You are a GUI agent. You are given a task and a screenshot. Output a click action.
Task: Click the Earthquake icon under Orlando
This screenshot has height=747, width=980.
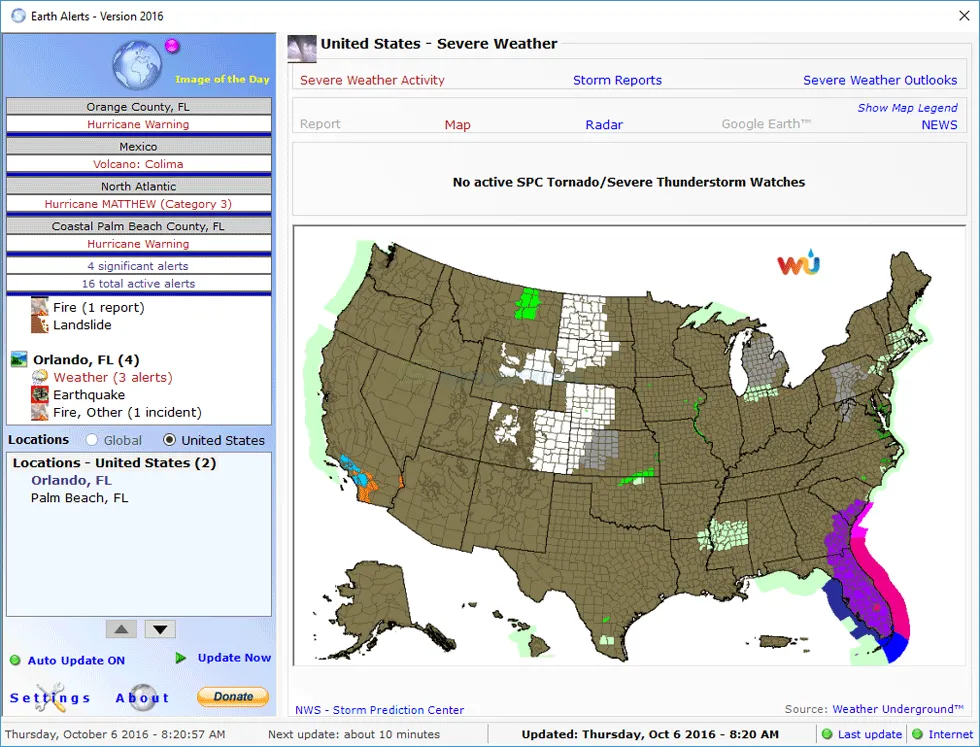pyautogui.click(x=40, y=395)
